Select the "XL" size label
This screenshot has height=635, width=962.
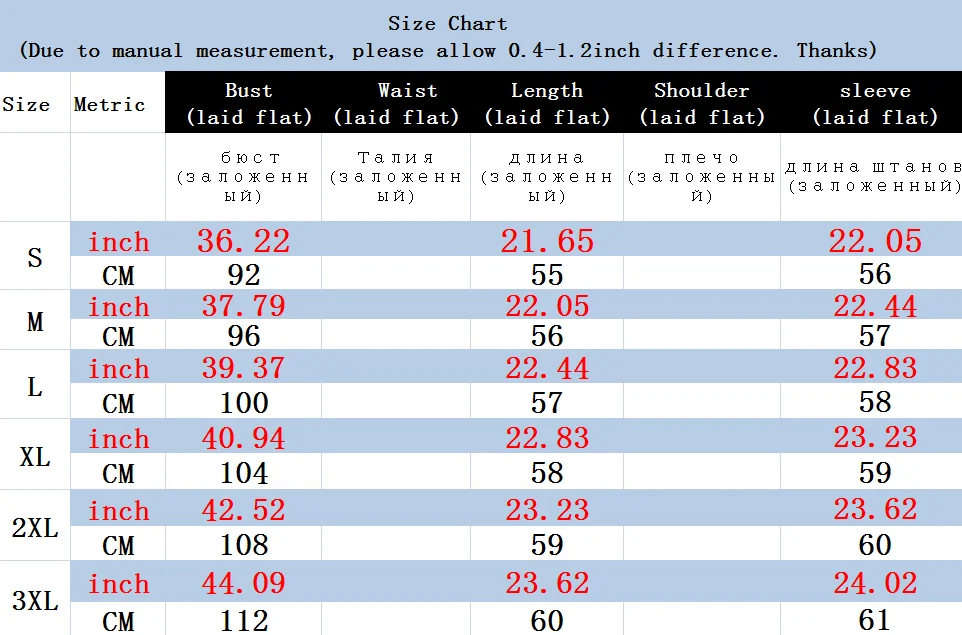click(35, 457)
